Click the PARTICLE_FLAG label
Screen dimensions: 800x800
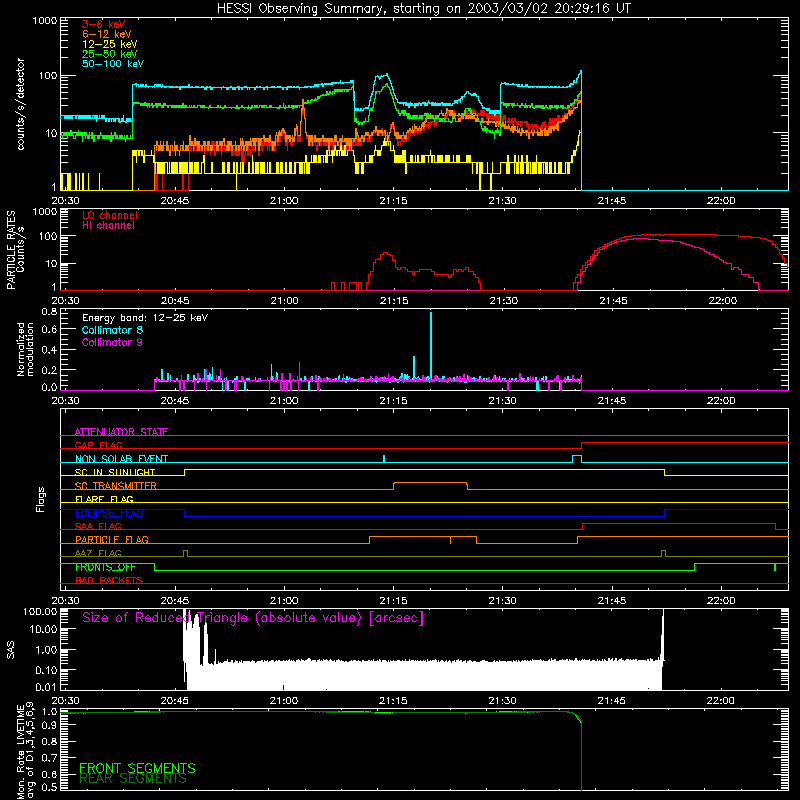tap(112, 539)
